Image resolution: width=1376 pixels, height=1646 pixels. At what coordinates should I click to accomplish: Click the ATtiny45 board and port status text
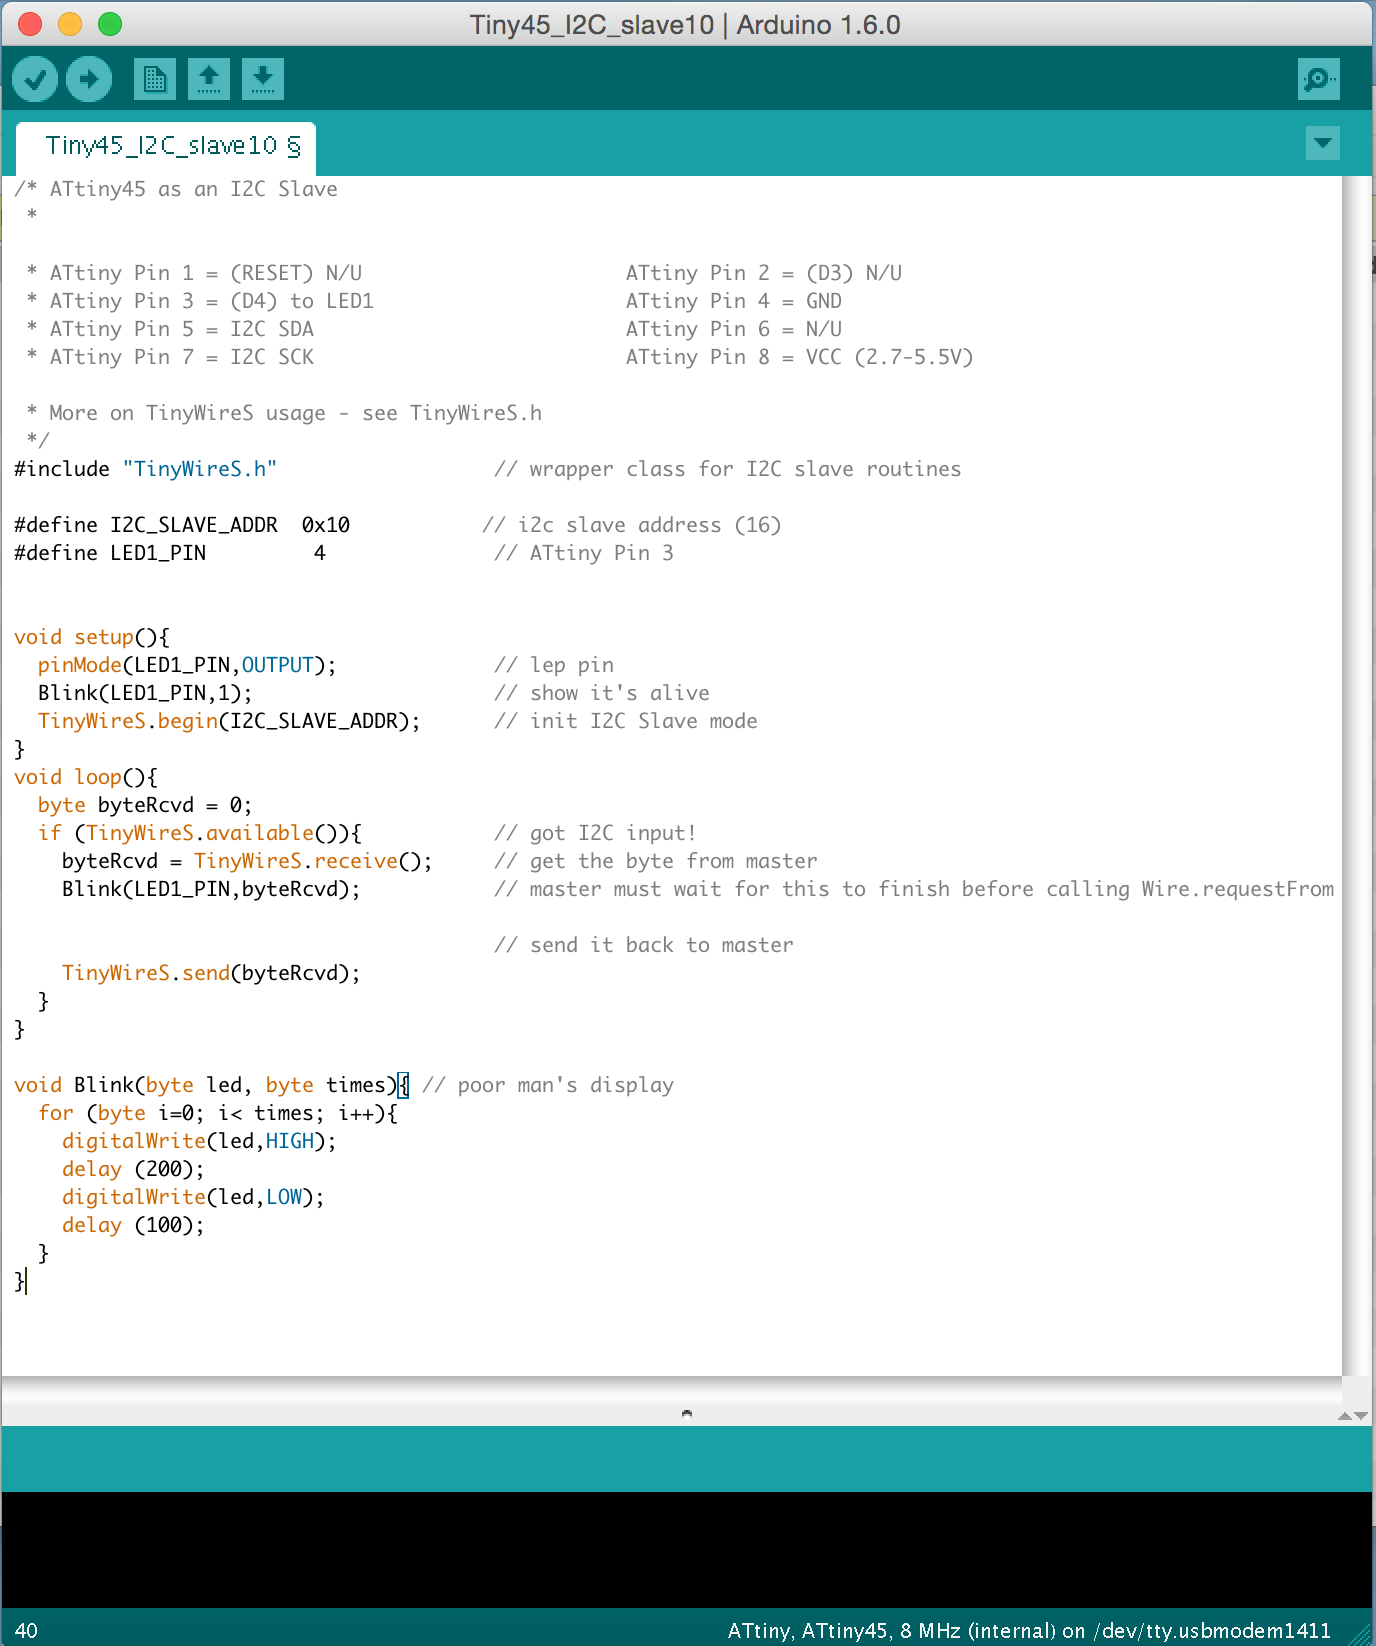(x=1029, y=1630)
